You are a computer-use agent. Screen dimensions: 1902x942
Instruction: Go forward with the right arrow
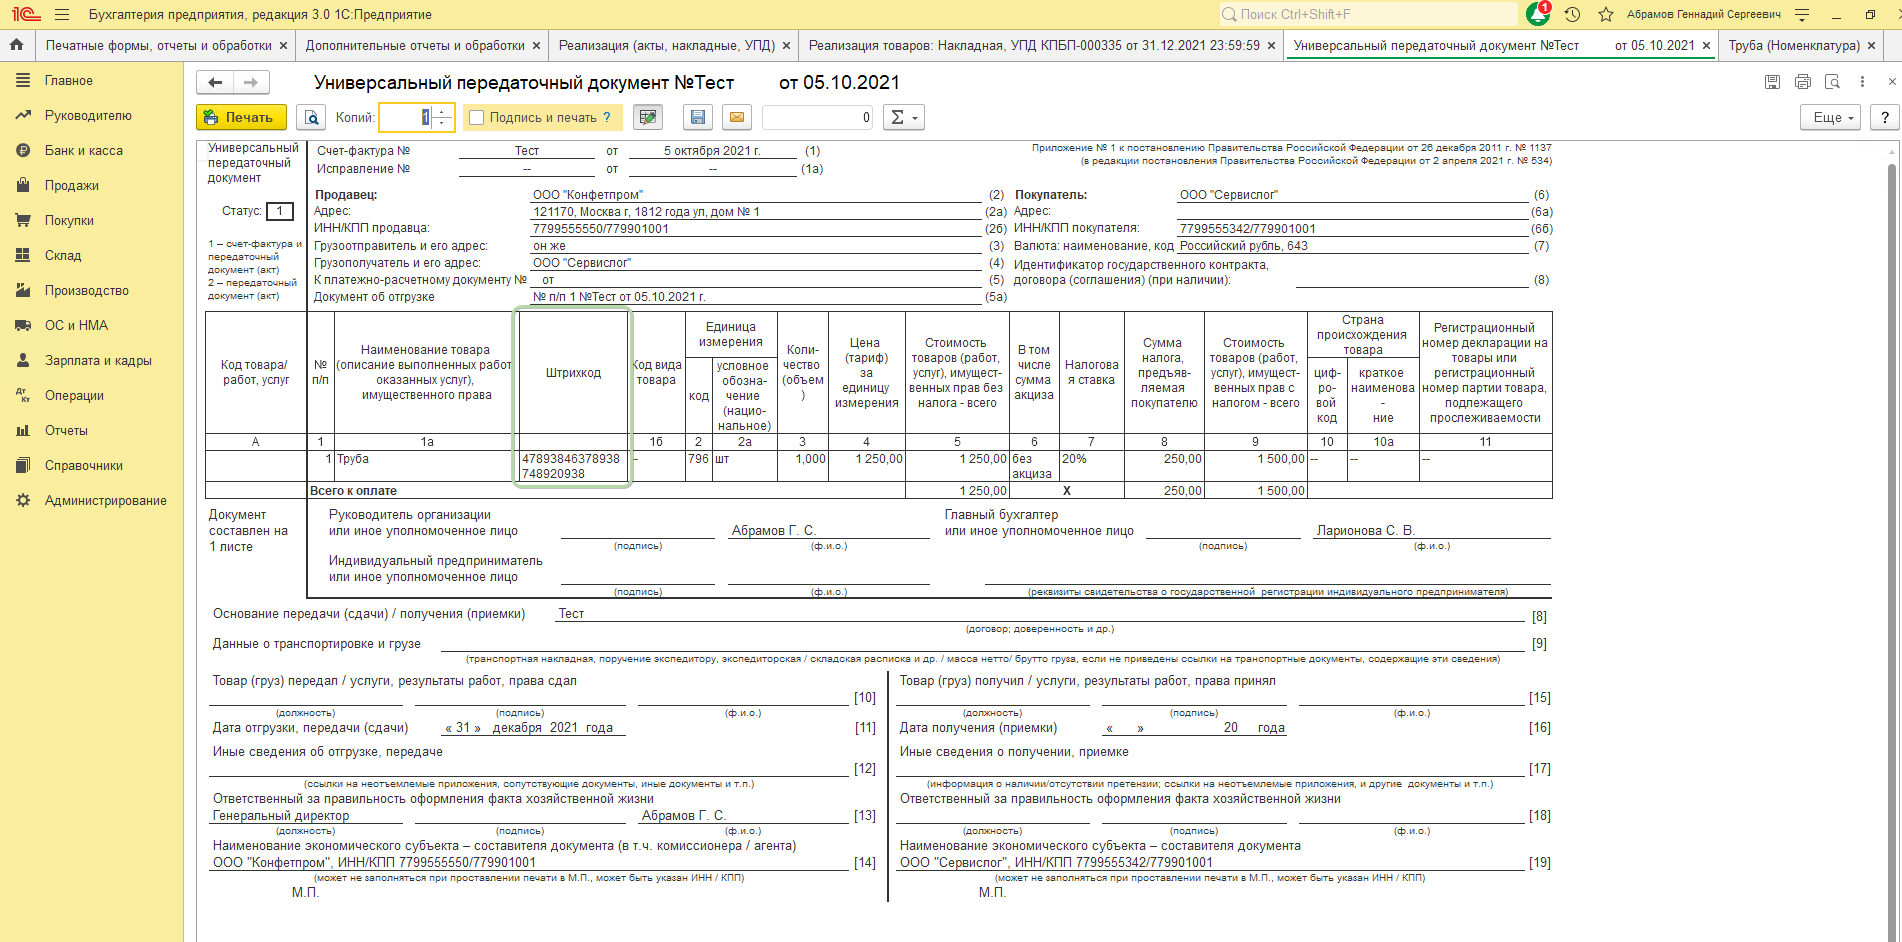click(251, 83)
